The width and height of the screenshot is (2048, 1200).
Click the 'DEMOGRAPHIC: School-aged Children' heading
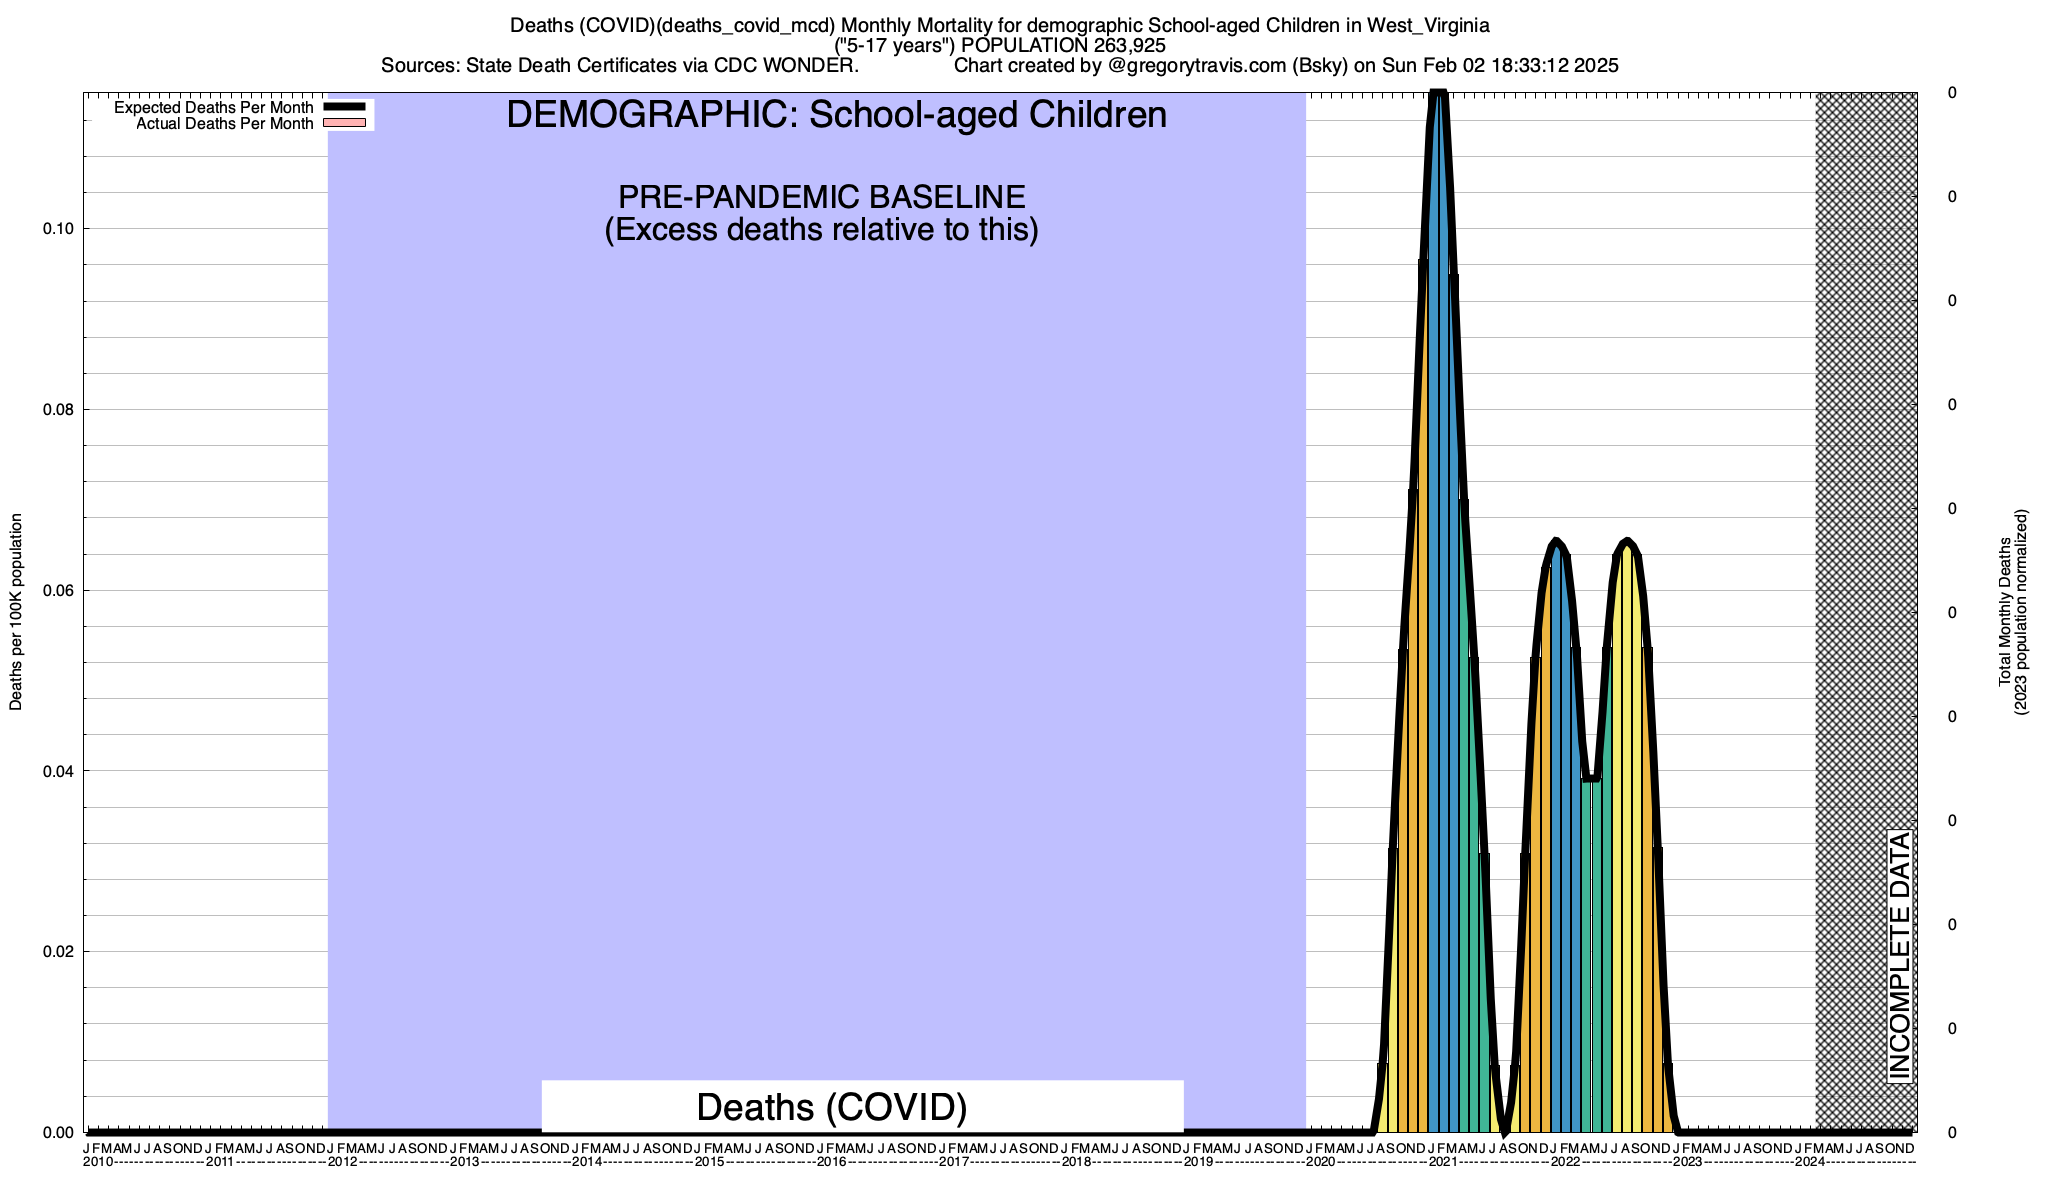tap(836, 115)
